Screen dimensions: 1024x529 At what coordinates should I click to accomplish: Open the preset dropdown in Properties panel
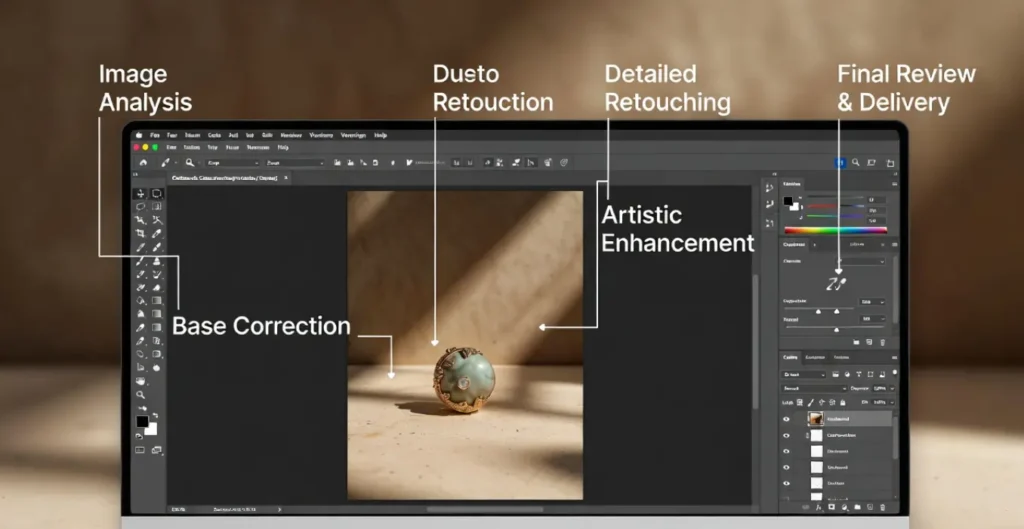click(861, 261)
